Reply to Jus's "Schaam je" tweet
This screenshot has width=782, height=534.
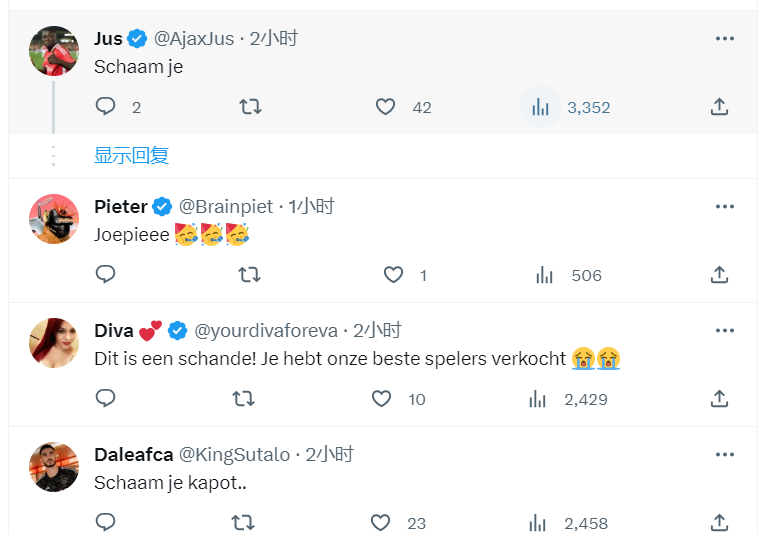coord(105,107)
